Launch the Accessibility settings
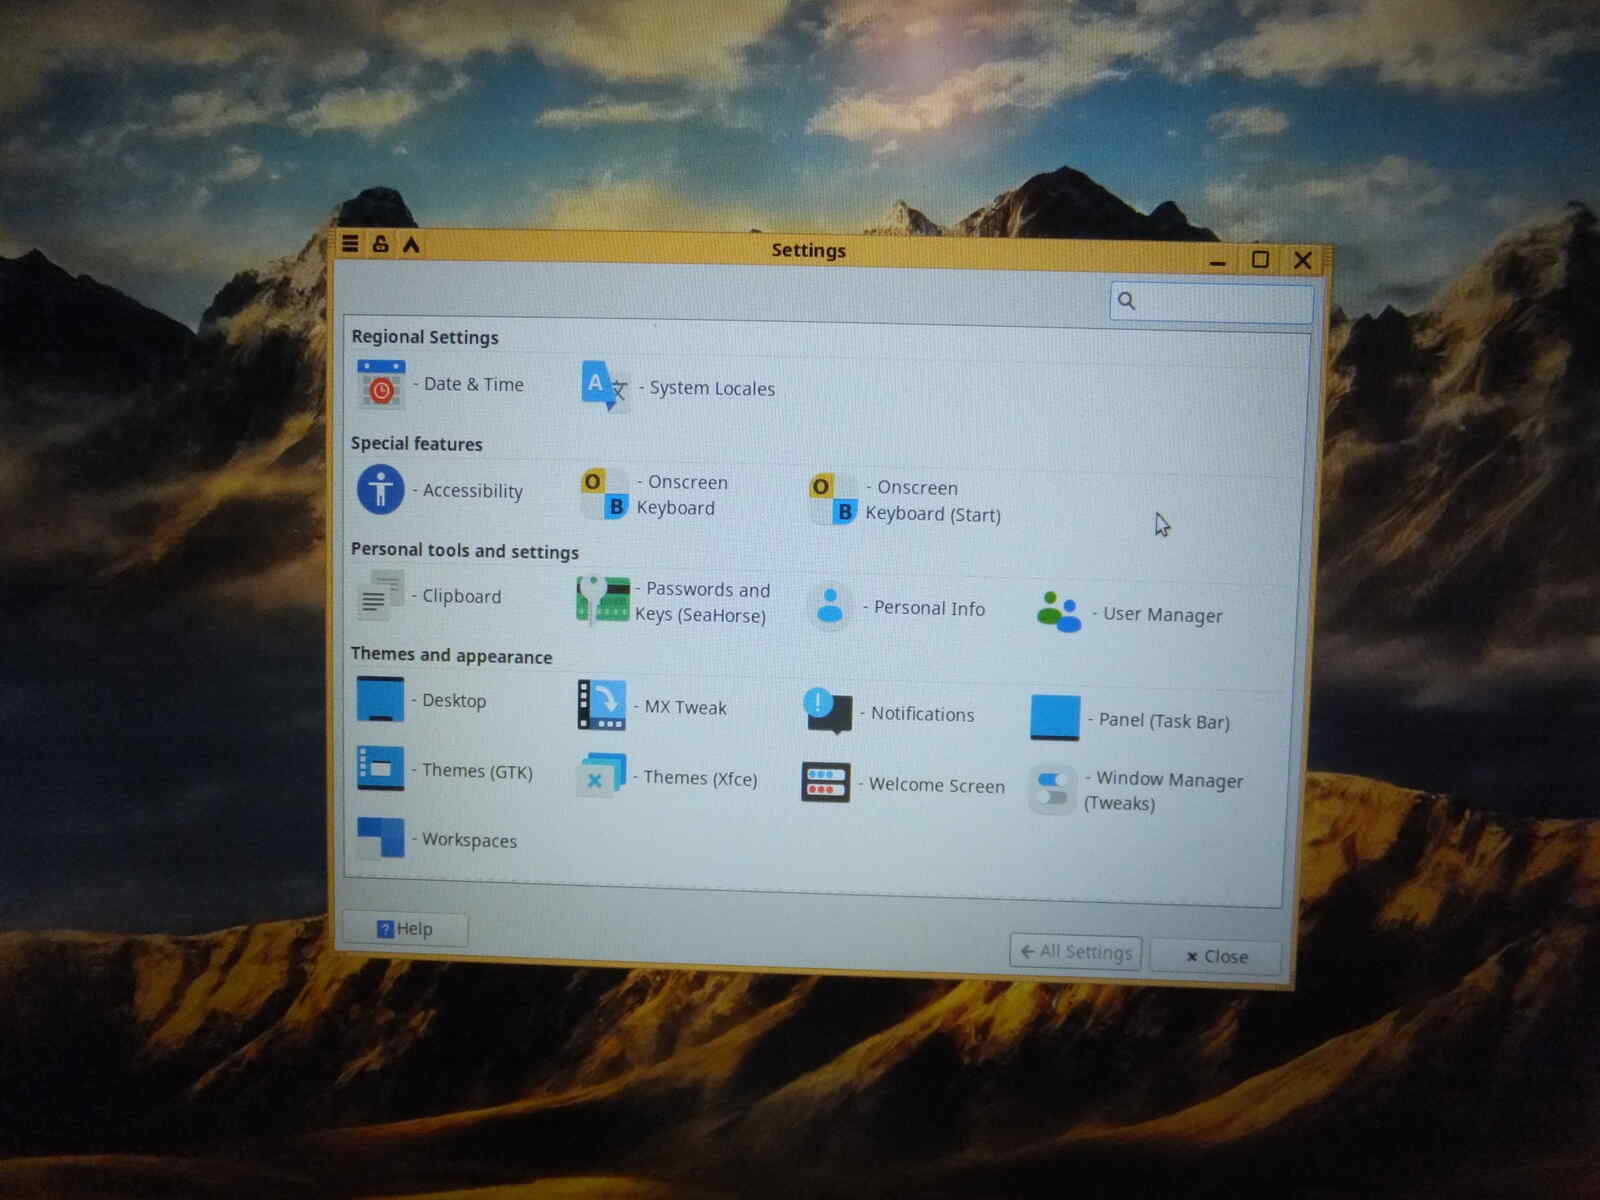1600x1200 pixels. coord(440,490)
